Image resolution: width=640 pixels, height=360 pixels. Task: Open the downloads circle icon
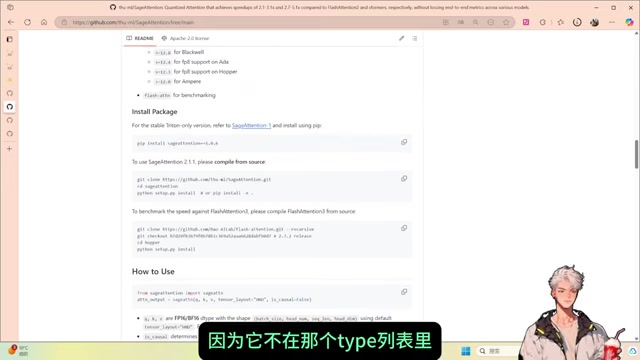(x=577, y=22)
